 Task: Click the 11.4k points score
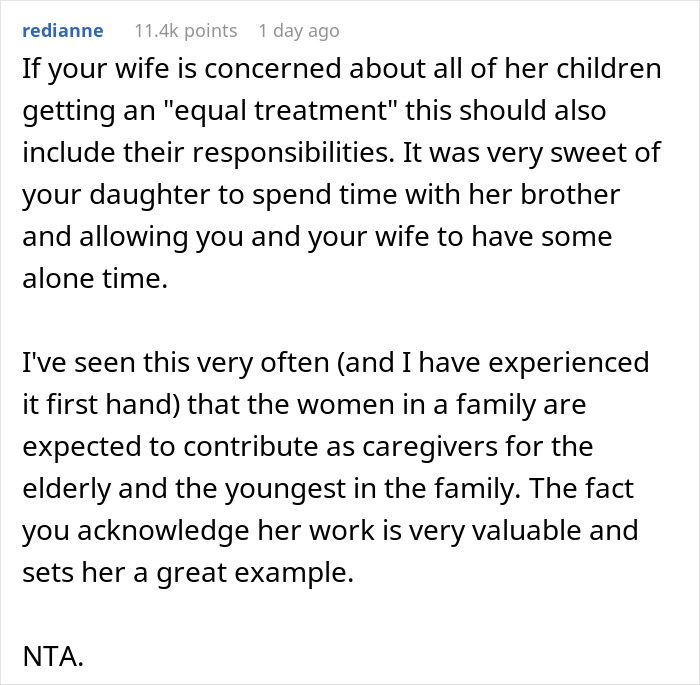[x=186, y=31]
